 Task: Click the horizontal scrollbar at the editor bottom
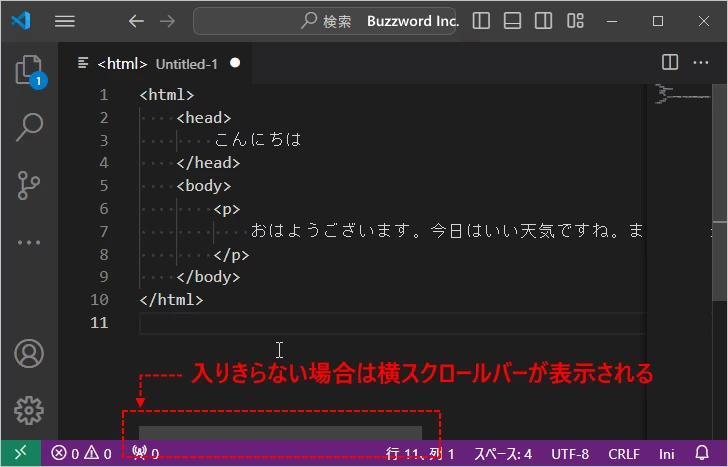point(280,433)
